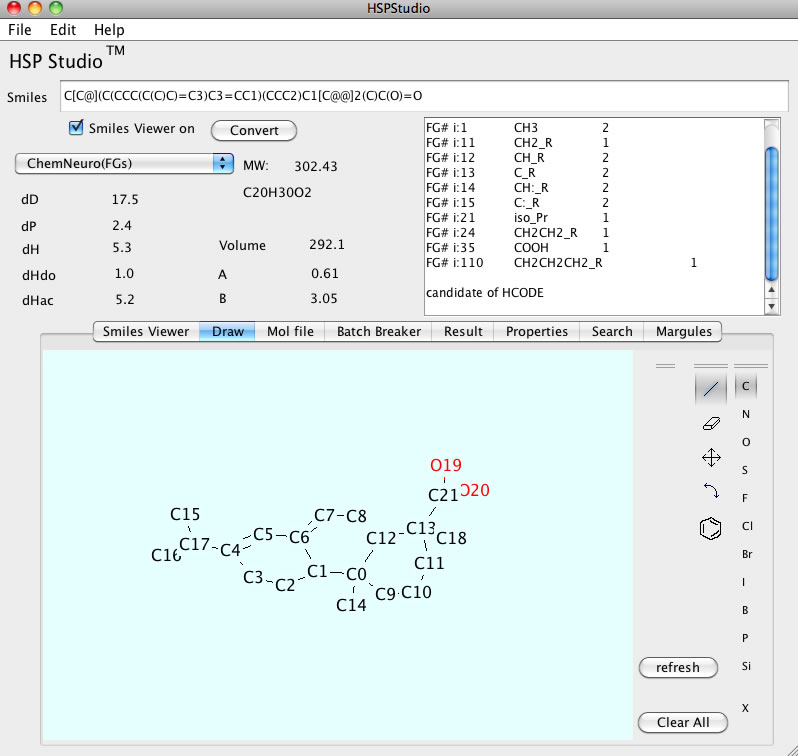Click the CH2CH2CH2_R functional group row
This screenshot has width=798, height=756.
coord(561,263)
